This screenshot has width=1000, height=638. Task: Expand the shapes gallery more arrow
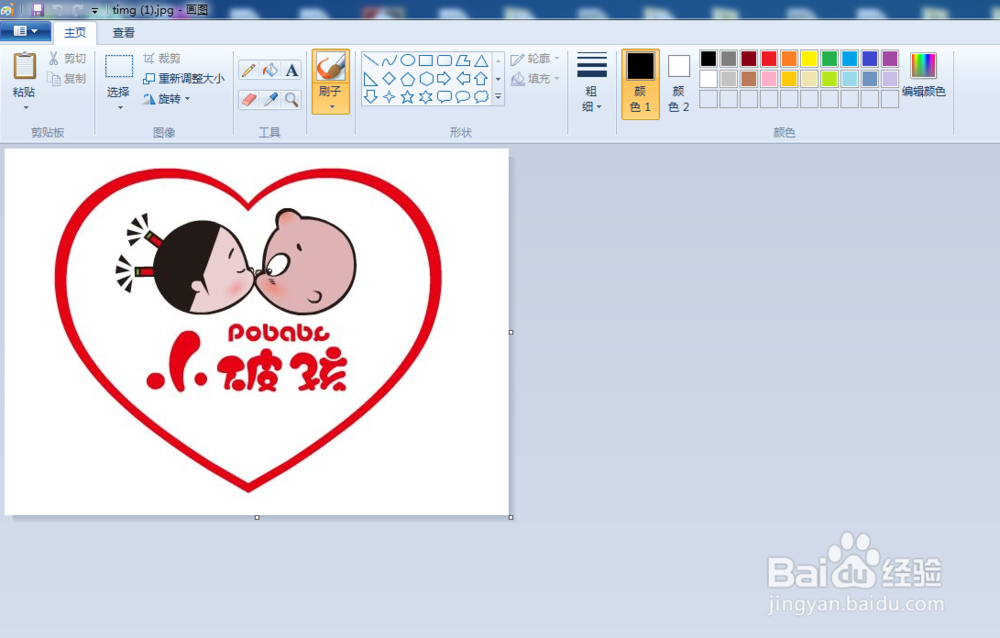point(498,97)
